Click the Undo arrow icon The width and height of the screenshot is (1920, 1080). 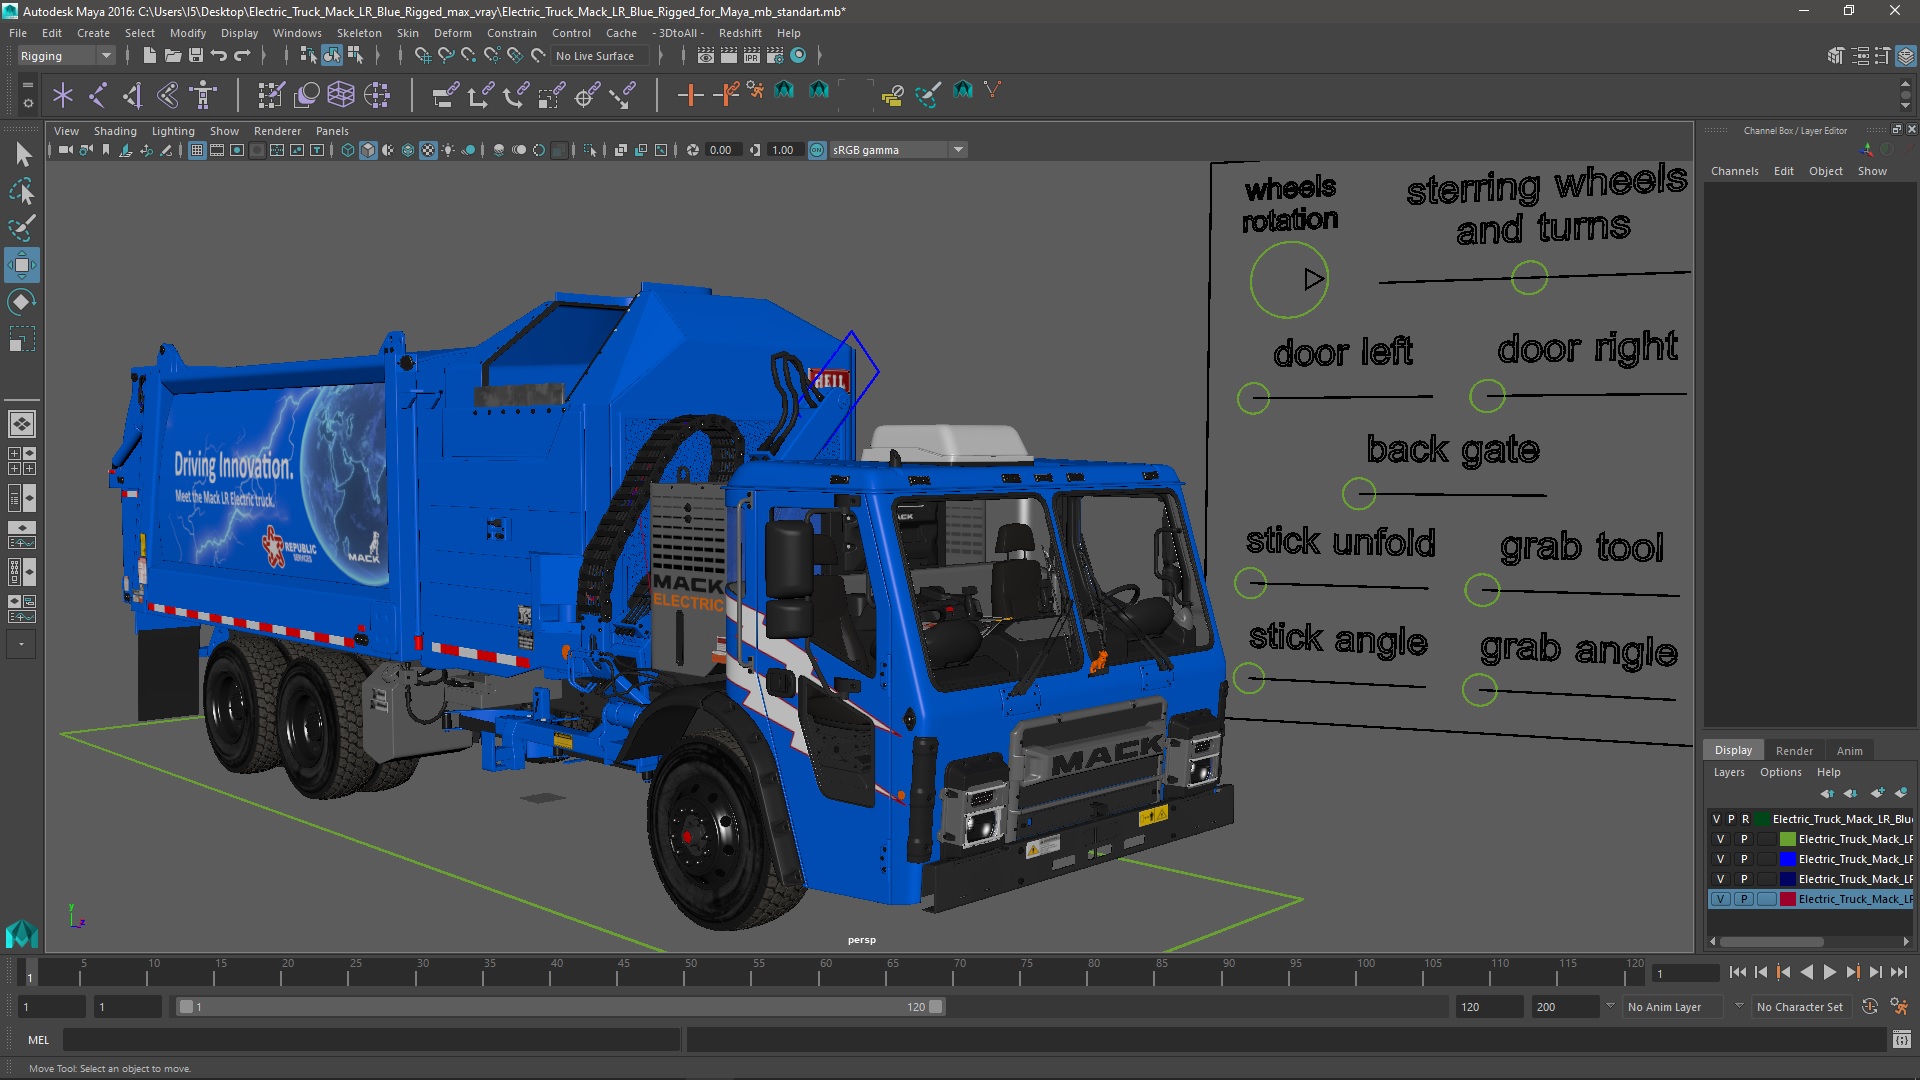click(219, 56)
